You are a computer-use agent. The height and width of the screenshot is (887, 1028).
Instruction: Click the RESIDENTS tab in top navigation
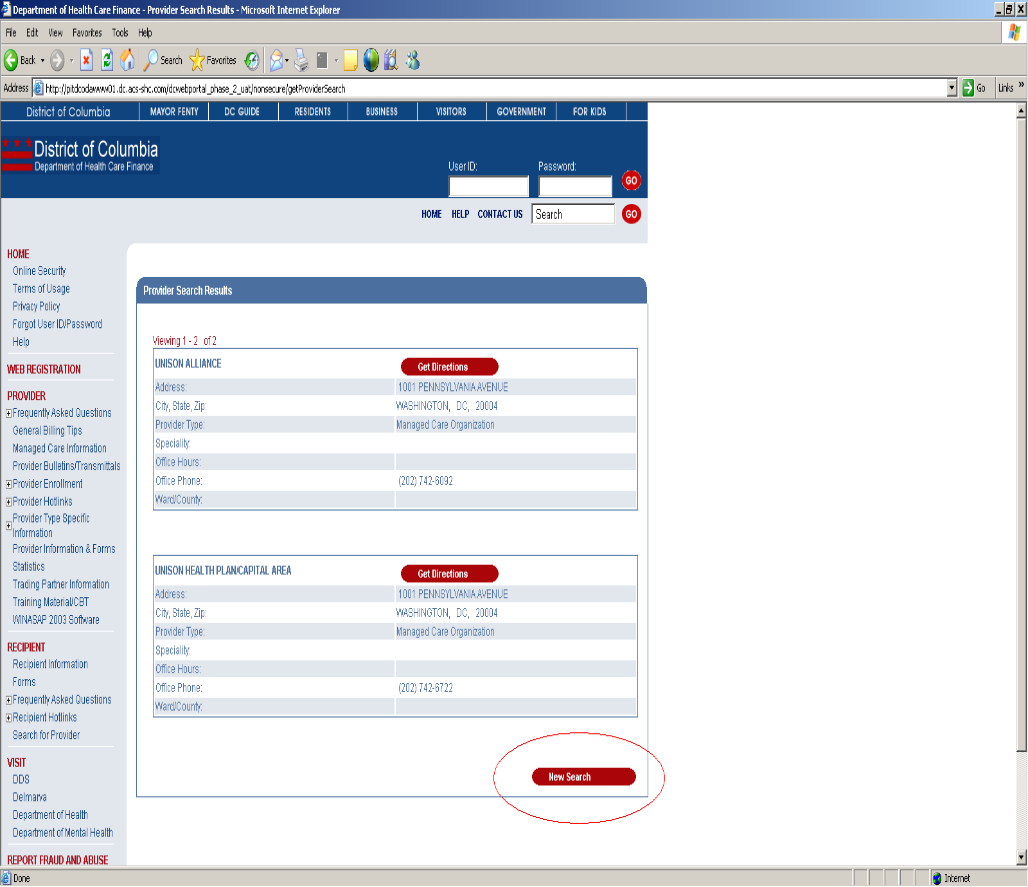pyautogui.click(x=313, y=112)
